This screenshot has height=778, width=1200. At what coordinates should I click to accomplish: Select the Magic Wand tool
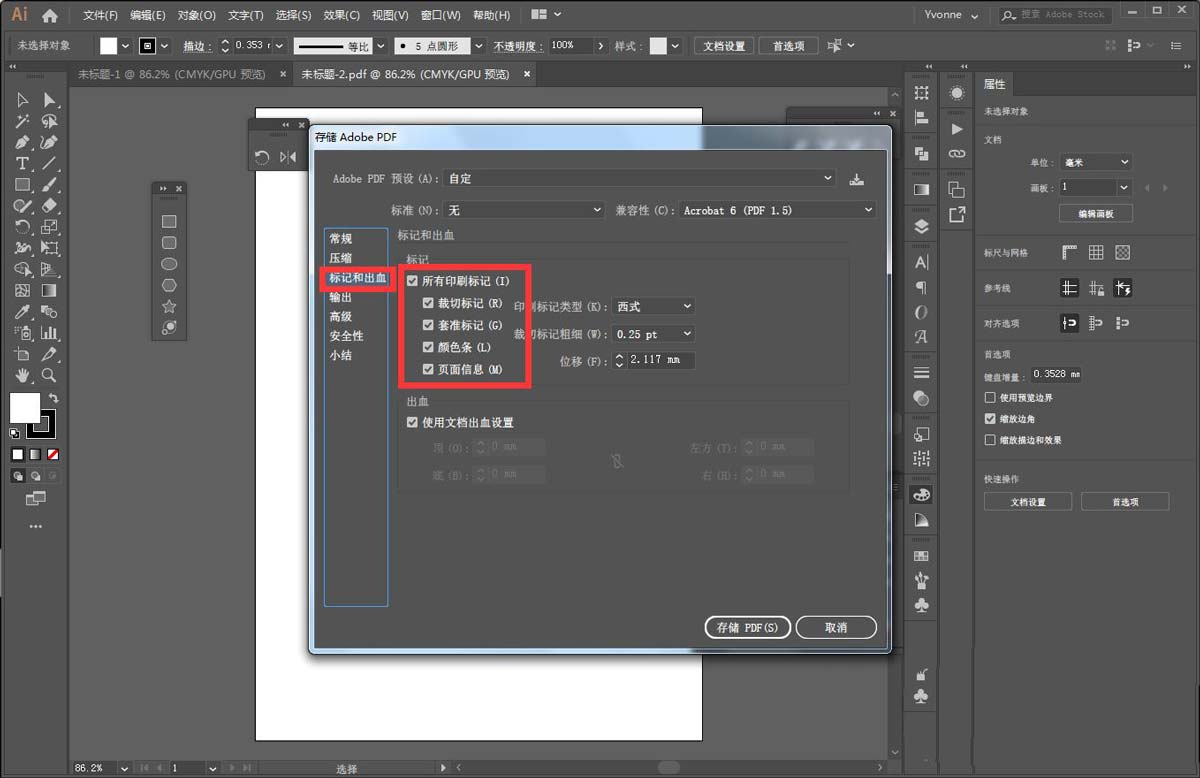(23, 121)
